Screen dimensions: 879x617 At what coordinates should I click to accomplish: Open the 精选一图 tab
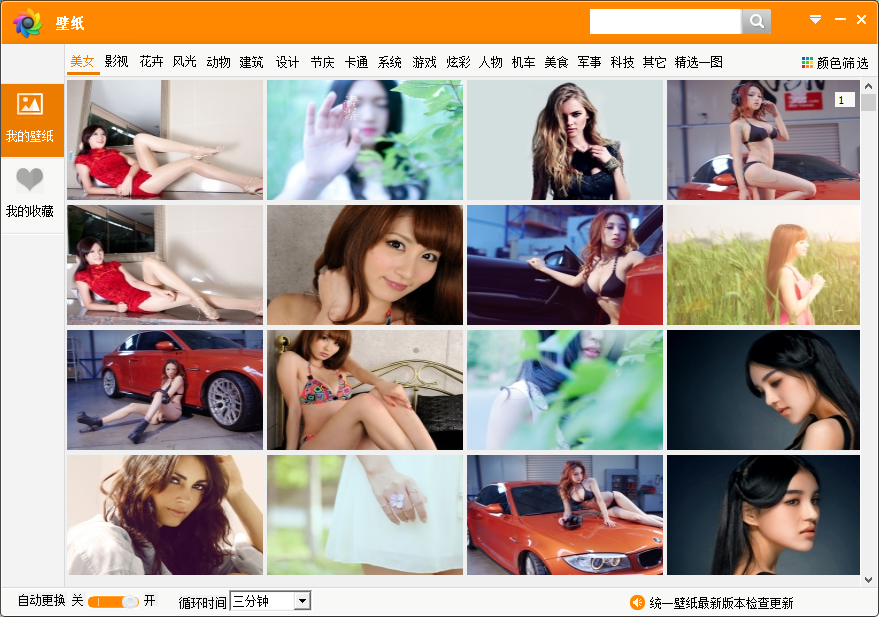pos(698,62)
